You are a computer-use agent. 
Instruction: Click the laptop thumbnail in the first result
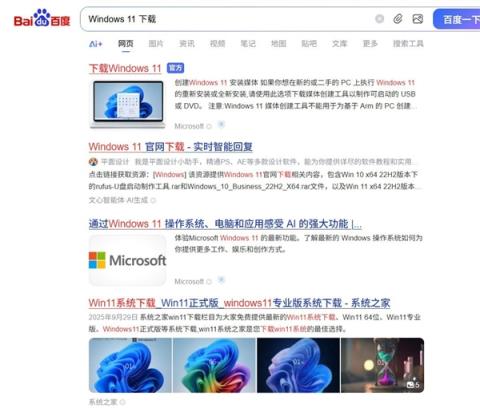tap(128, 104)
